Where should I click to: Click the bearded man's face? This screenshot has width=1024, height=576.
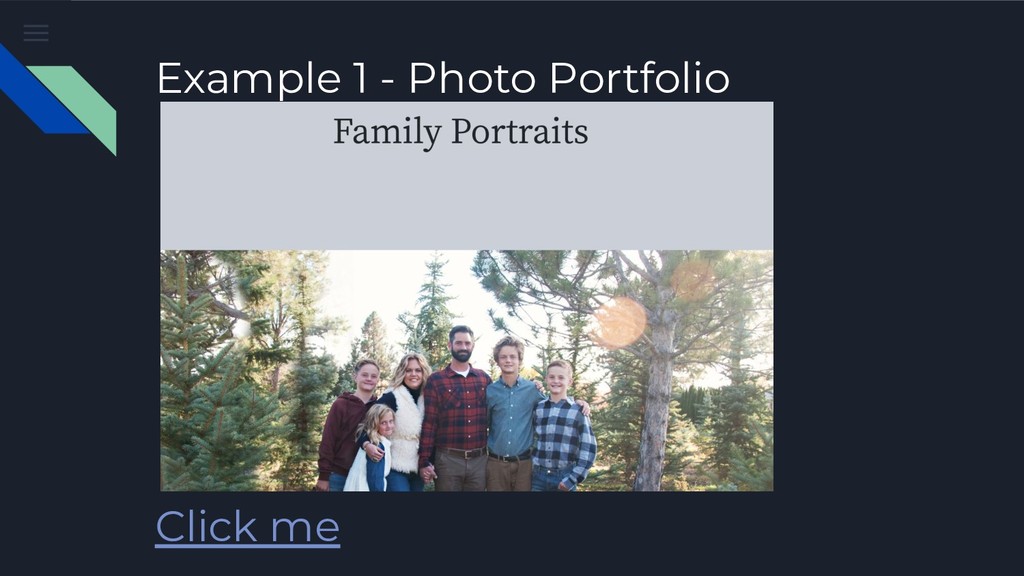pyautogui.click(x=461, y=346)
